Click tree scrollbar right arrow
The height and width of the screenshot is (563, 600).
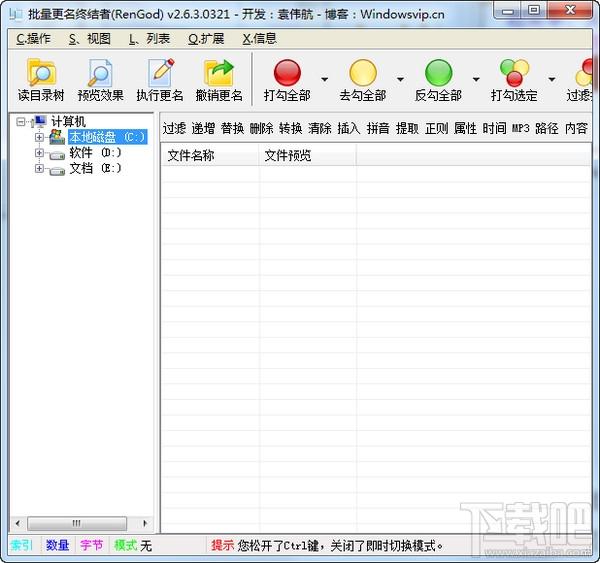(145, 523)
